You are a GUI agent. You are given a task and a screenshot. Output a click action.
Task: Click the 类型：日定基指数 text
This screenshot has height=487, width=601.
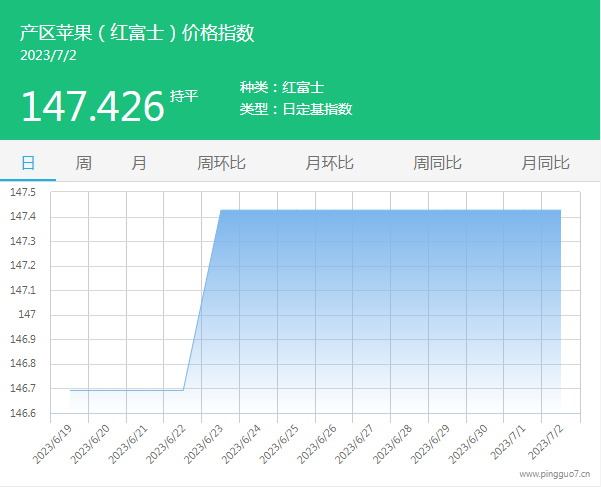pos(295,109)
